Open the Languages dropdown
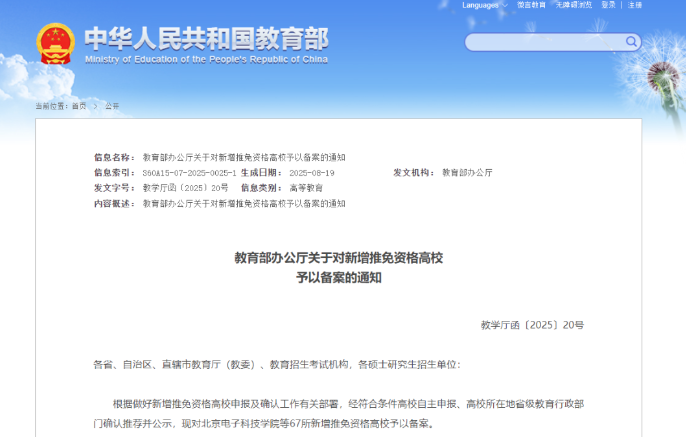Screen dimensions: 686x443 tap(485, 5)
